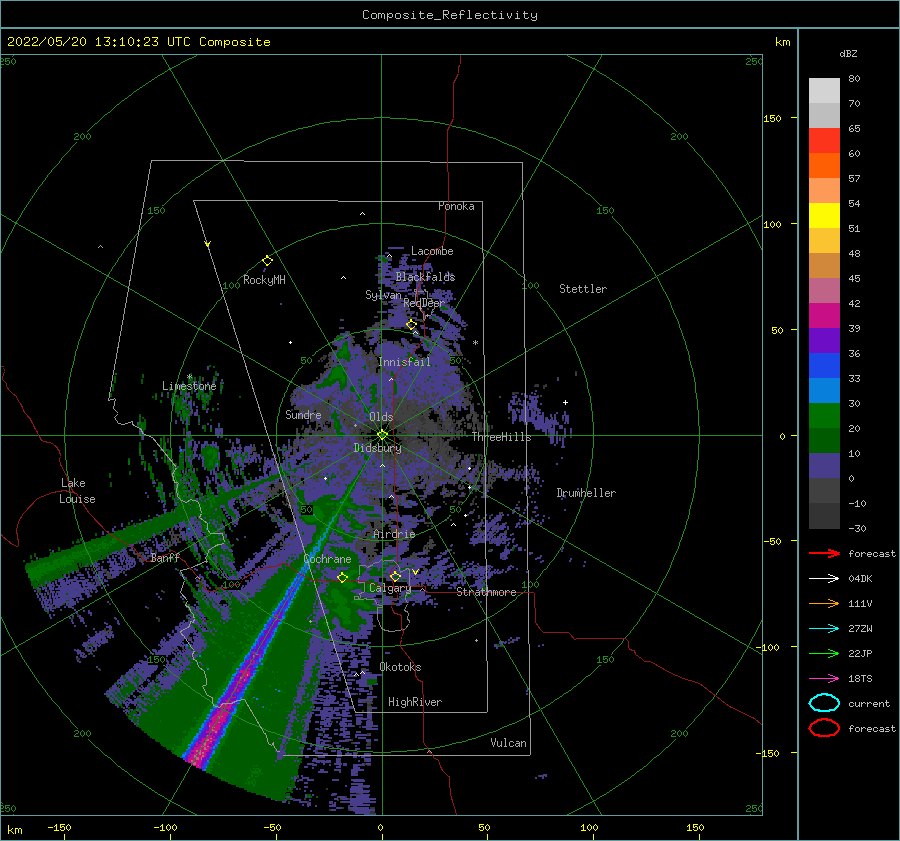This screenshot has height=841, width=900.
Task: Click the red forecast arrow icon
Action: click(x=824, y=553)
